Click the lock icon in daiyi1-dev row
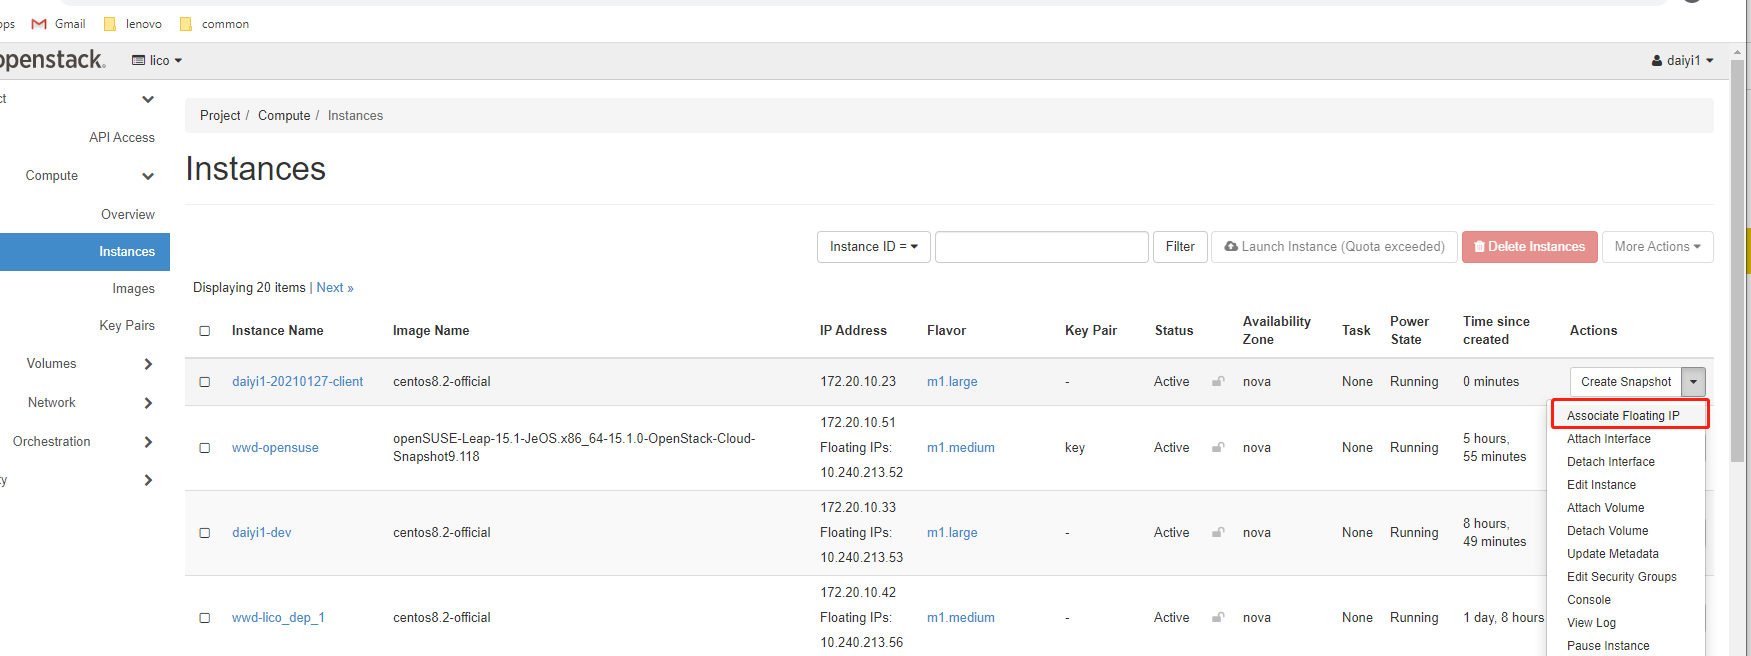This screenshot has height=656, width=1751. coord(1218,532)
